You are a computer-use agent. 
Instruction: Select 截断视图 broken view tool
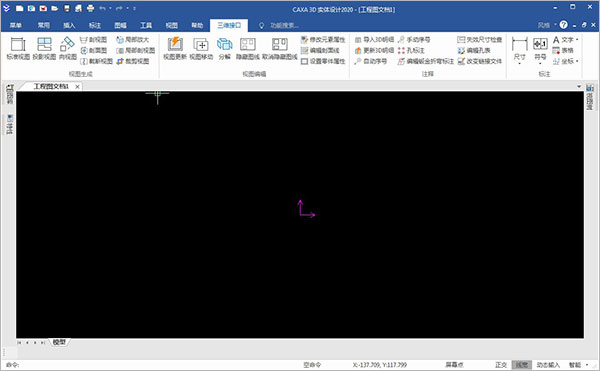tap(96, 61)
